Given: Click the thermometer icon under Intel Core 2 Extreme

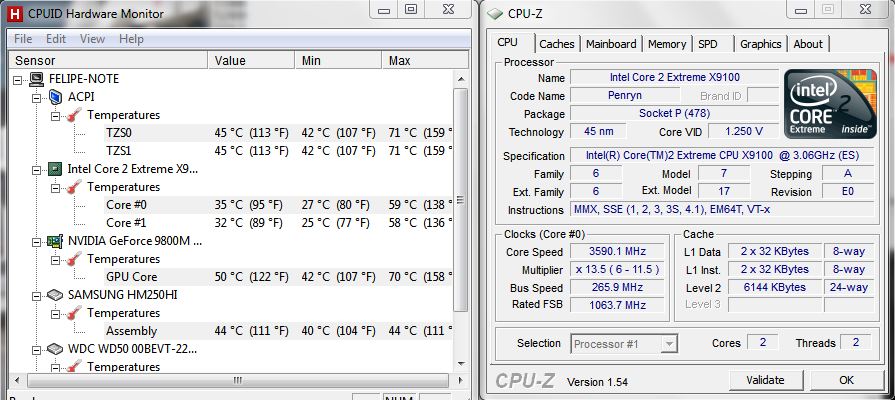Looking at the screenshot, I should 74,187.
